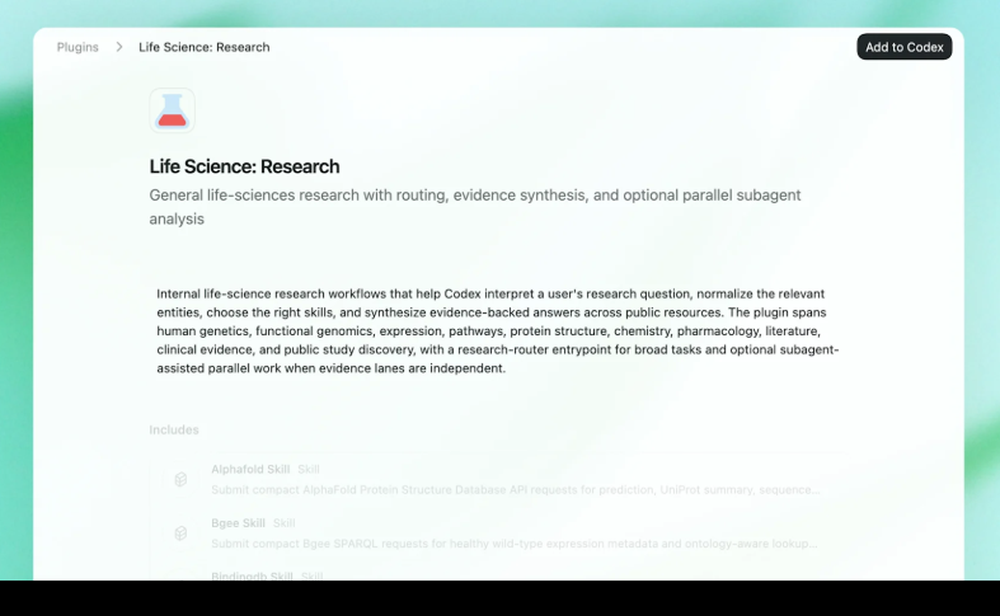Open the Alphafold Skill row
The height and width of the screenshot is (616, 1000).
point(501,480)
